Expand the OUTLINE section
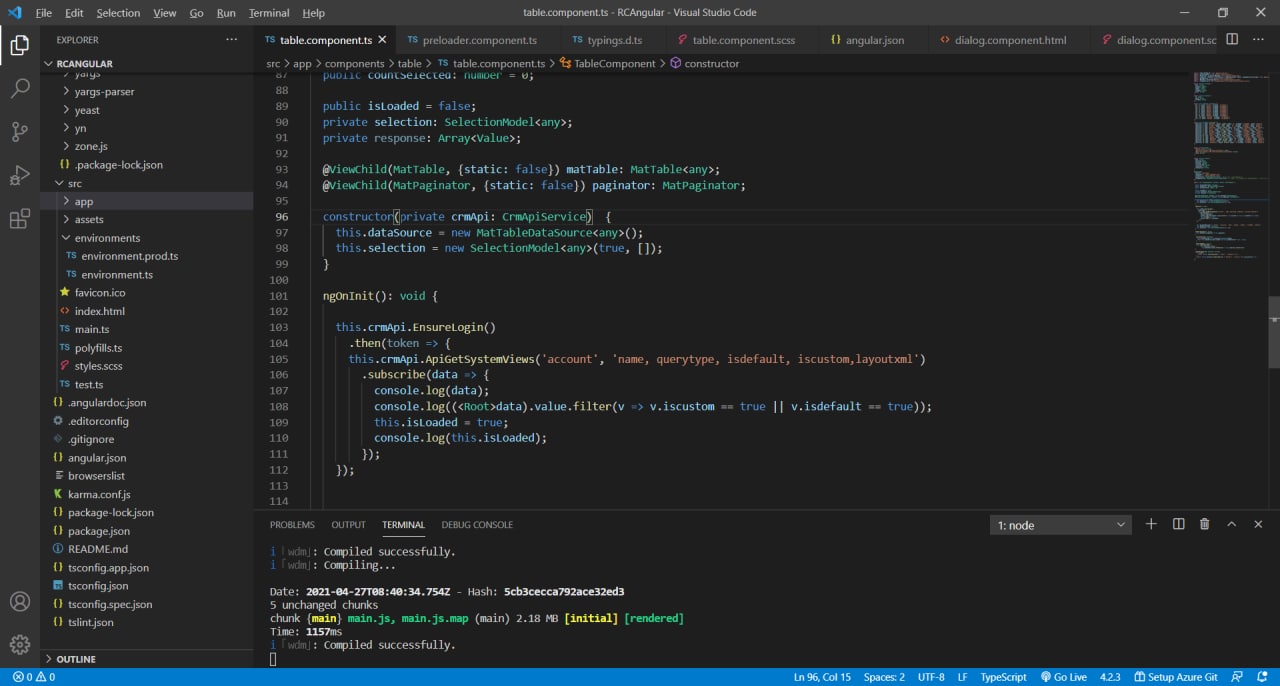1280x686 pixels. click(x=76, y=659)
